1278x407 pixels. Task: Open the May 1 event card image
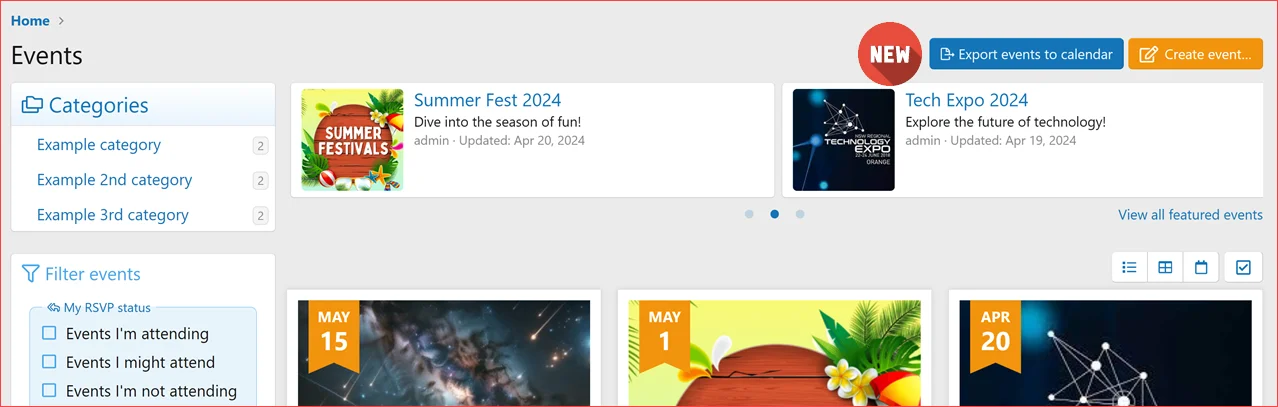point(774,353)
